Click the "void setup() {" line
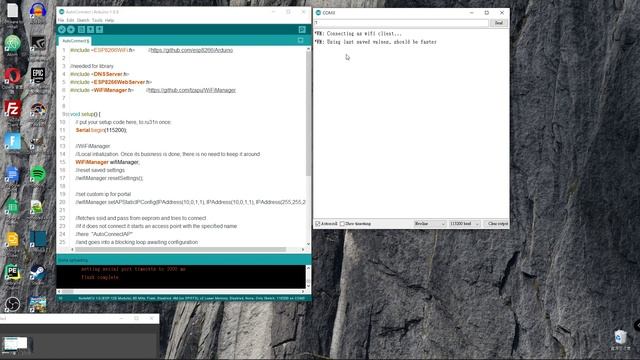The height and width of the screenshot is (360, 640). 85,114
